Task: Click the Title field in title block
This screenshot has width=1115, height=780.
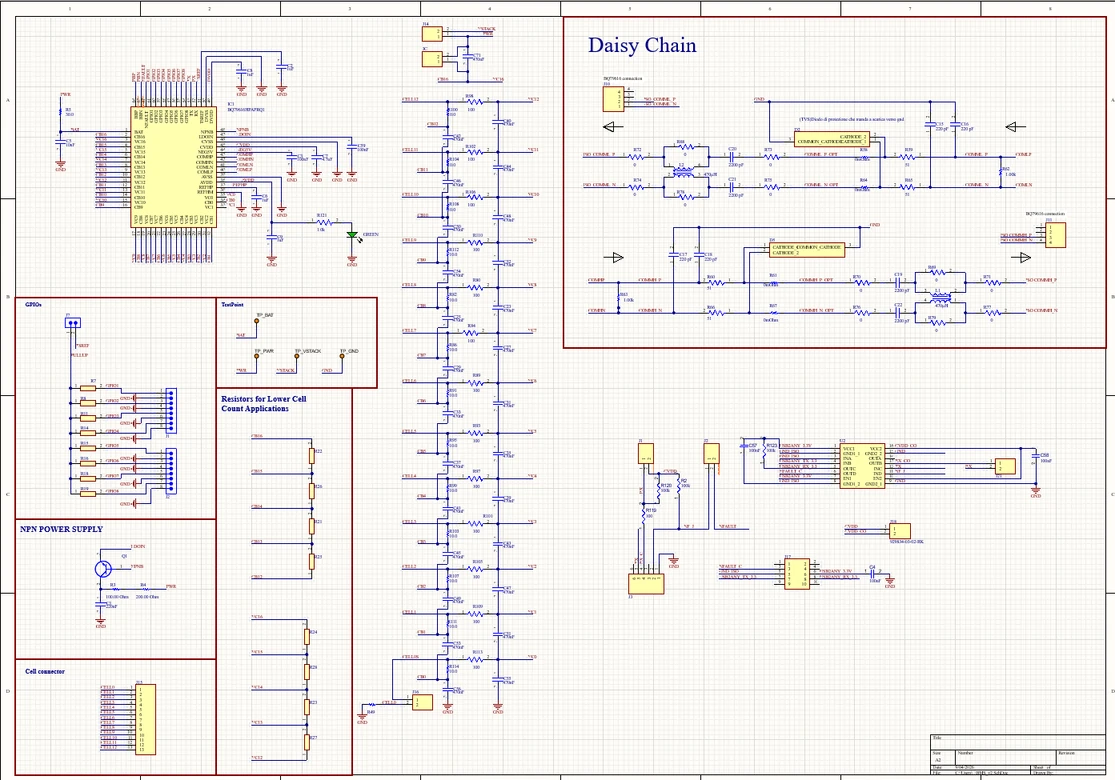Action: (x=1018, y=742)
